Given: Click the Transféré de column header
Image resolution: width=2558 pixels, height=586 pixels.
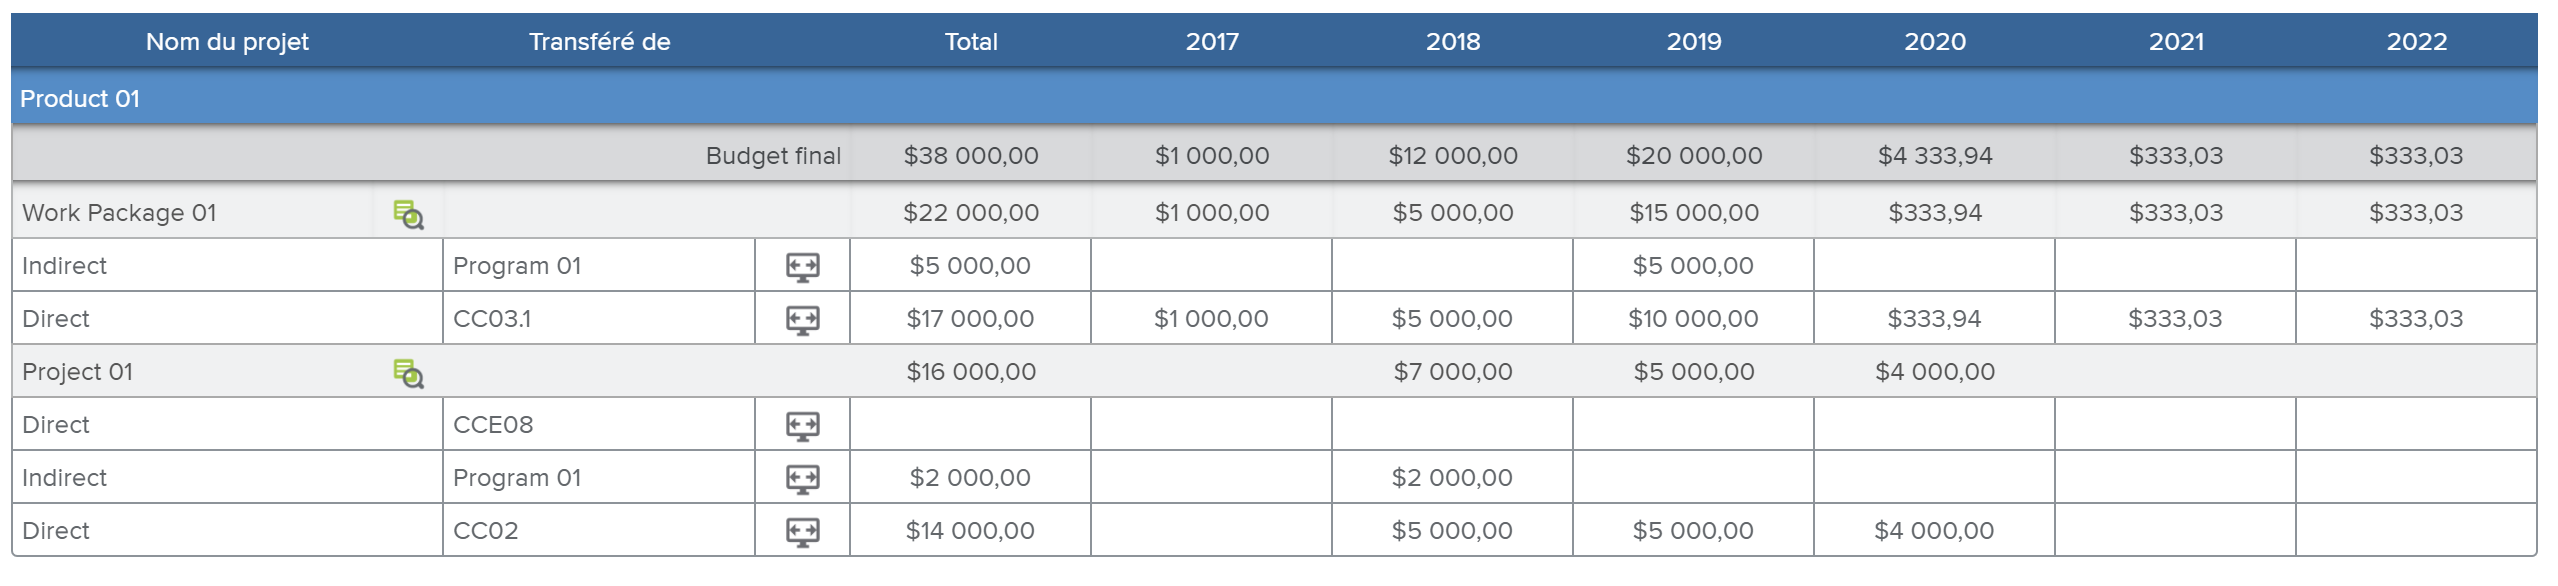Looking at the screenshot, I should [599, 42].
